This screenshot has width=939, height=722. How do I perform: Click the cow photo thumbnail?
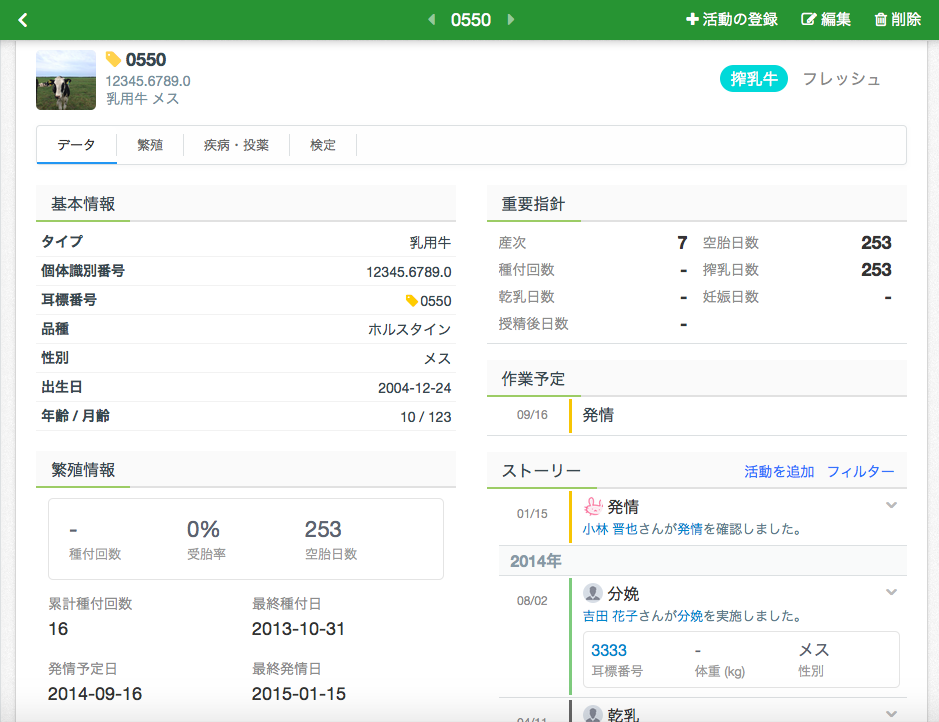pyautogui.click(x=66, y=80)
